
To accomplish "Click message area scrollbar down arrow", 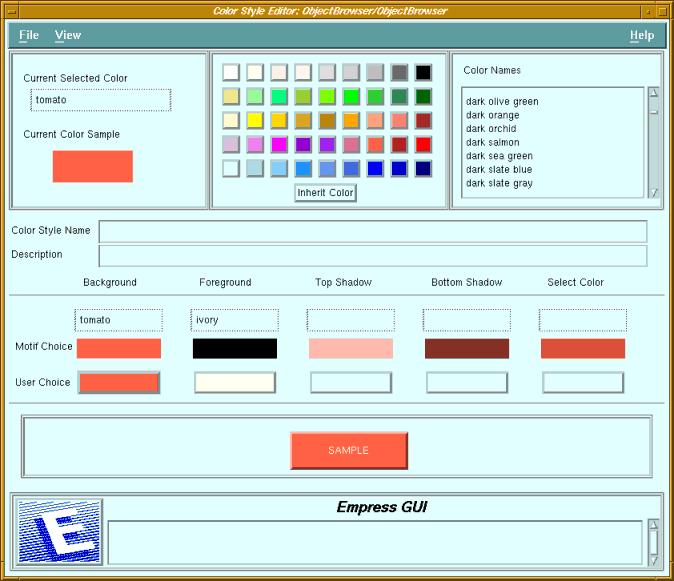I will coord(654,561).
